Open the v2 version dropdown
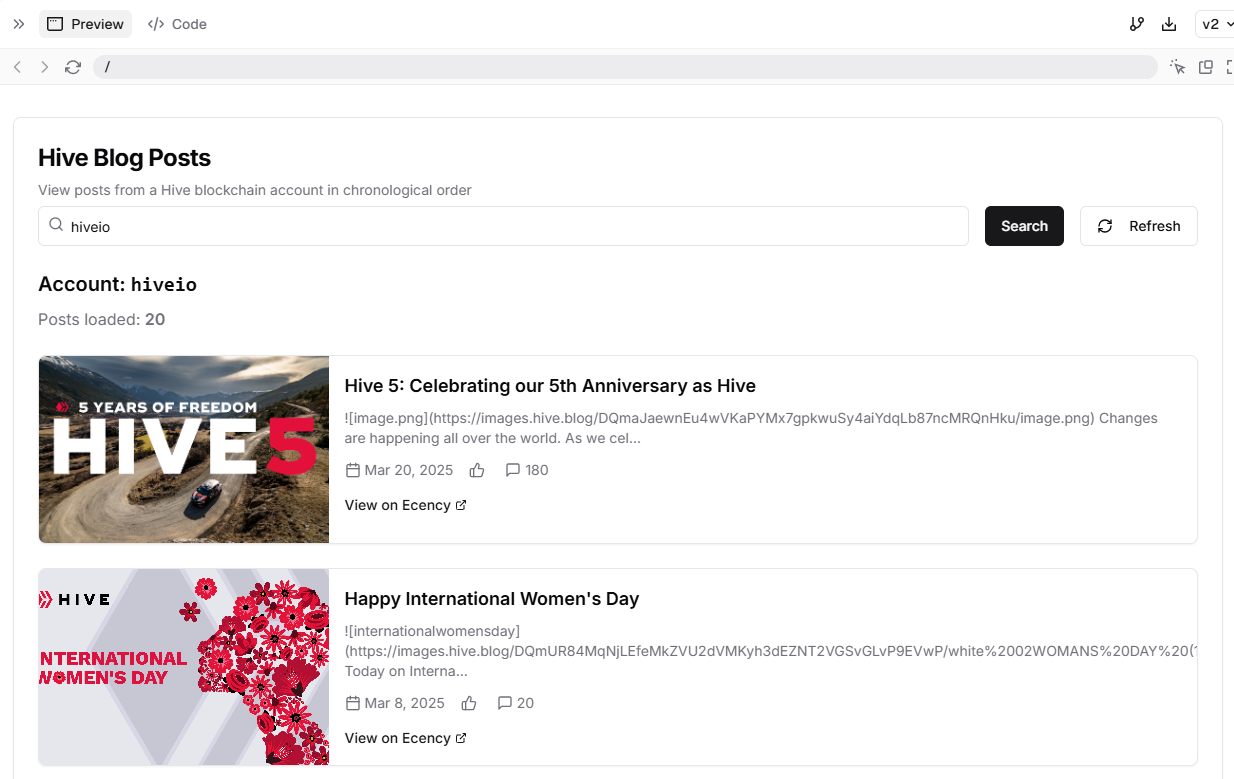 click(x=1216, y=24)
